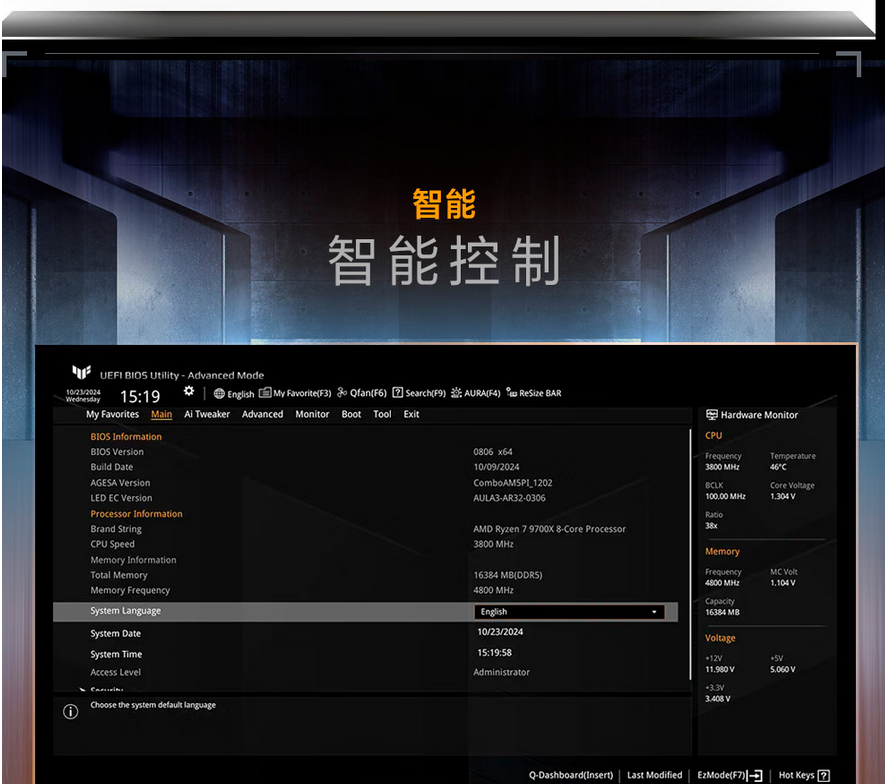
Task: Click the System Time value 15:19:58
Action: (494, 653)
